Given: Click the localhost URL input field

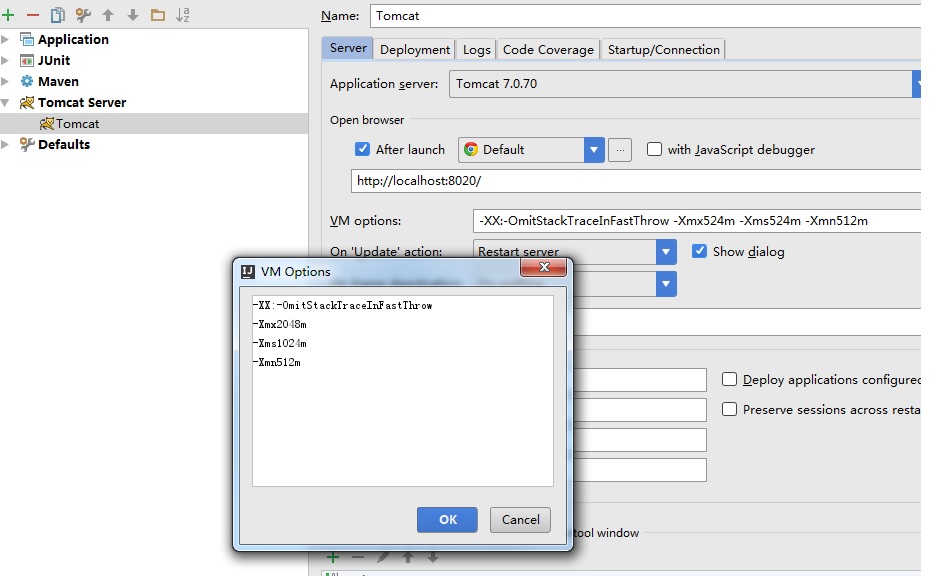Looking at the screenshot, I should click(500, 181).
